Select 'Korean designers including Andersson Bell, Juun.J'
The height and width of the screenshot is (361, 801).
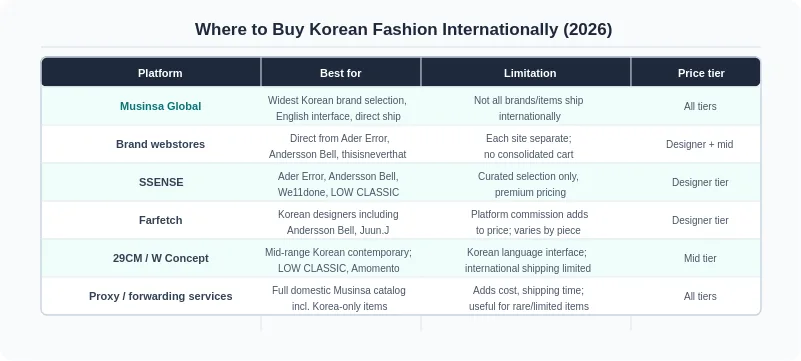(338, 222)
